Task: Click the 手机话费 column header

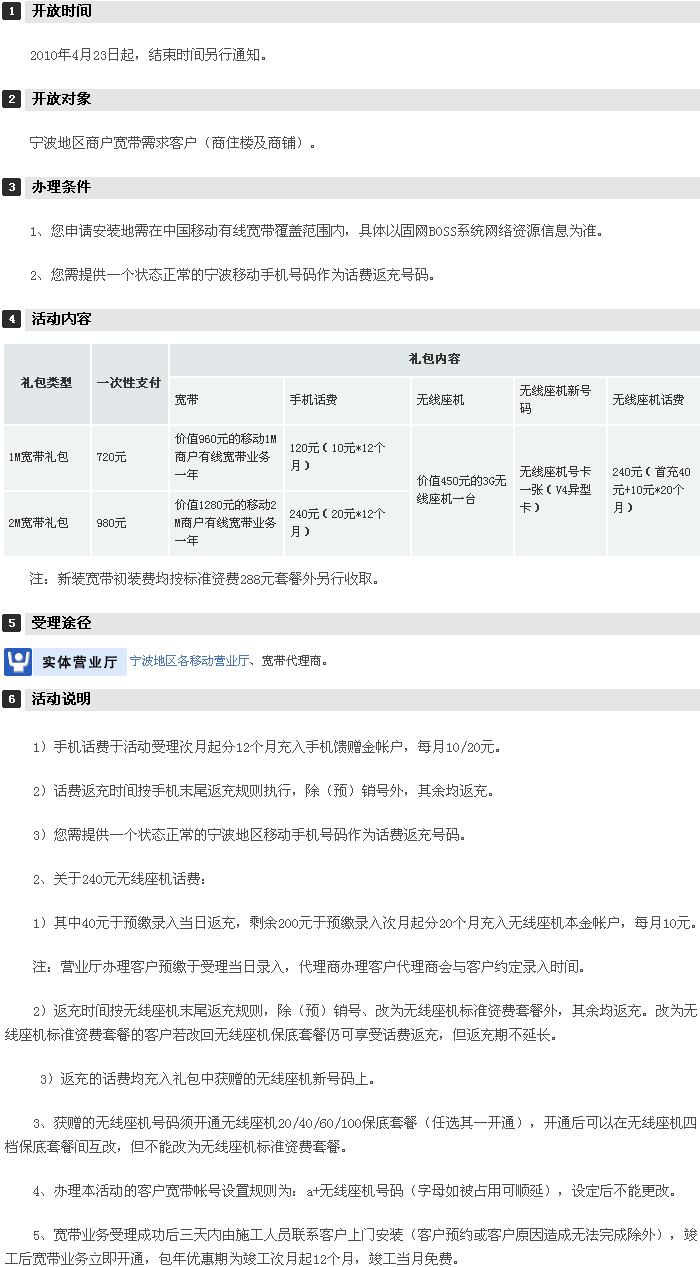Action: [313, 400]
